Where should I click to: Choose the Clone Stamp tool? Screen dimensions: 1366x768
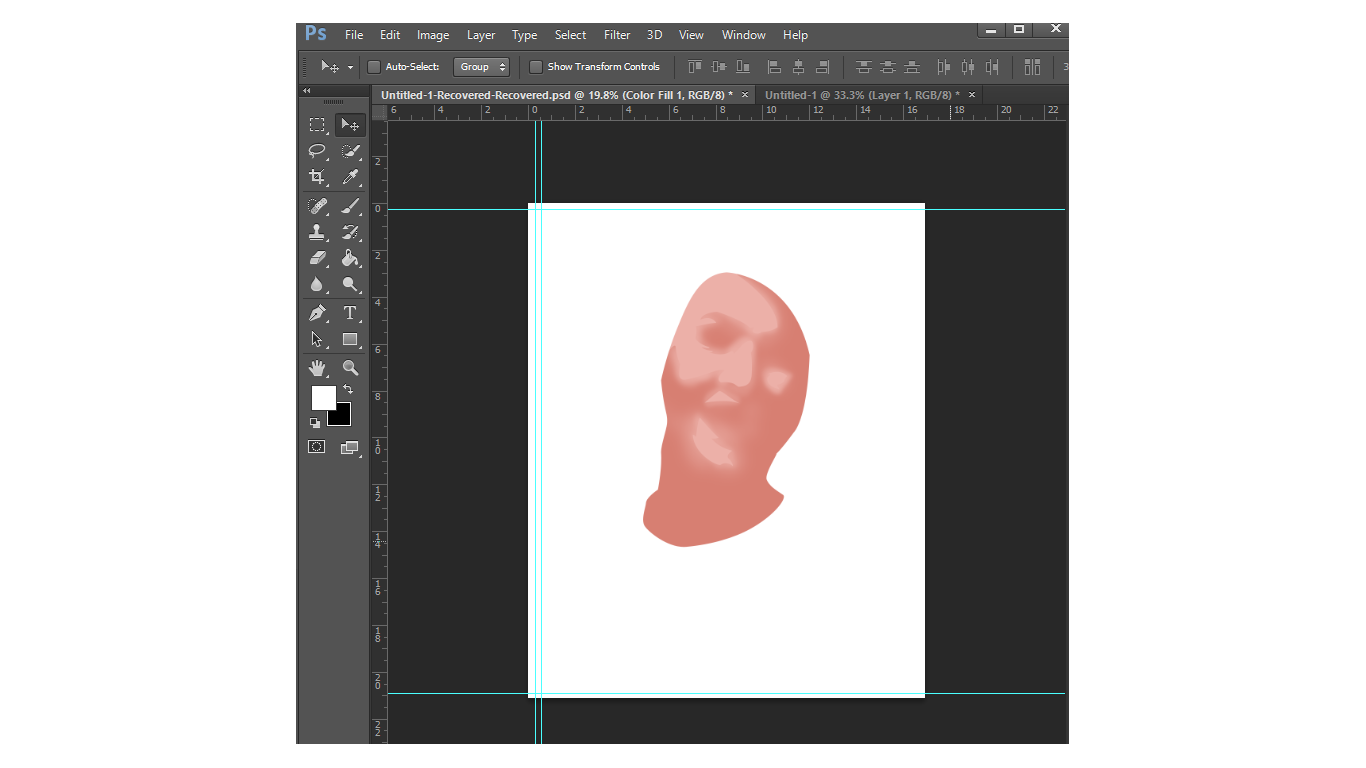pyautogui.click(x=317, y=232)
